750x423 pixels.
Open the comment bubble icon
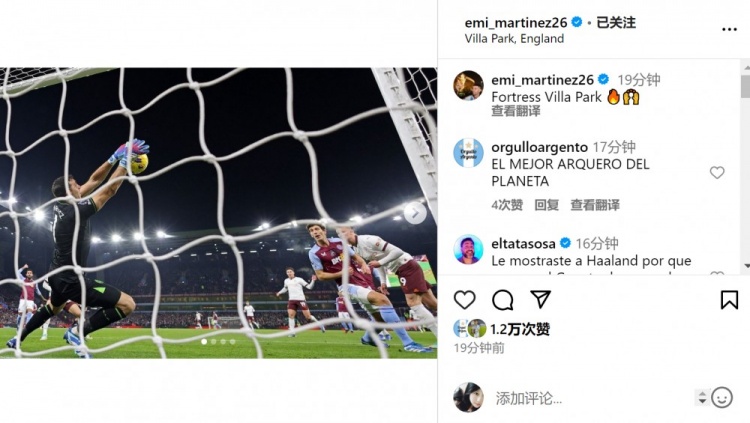coord(503,300)
